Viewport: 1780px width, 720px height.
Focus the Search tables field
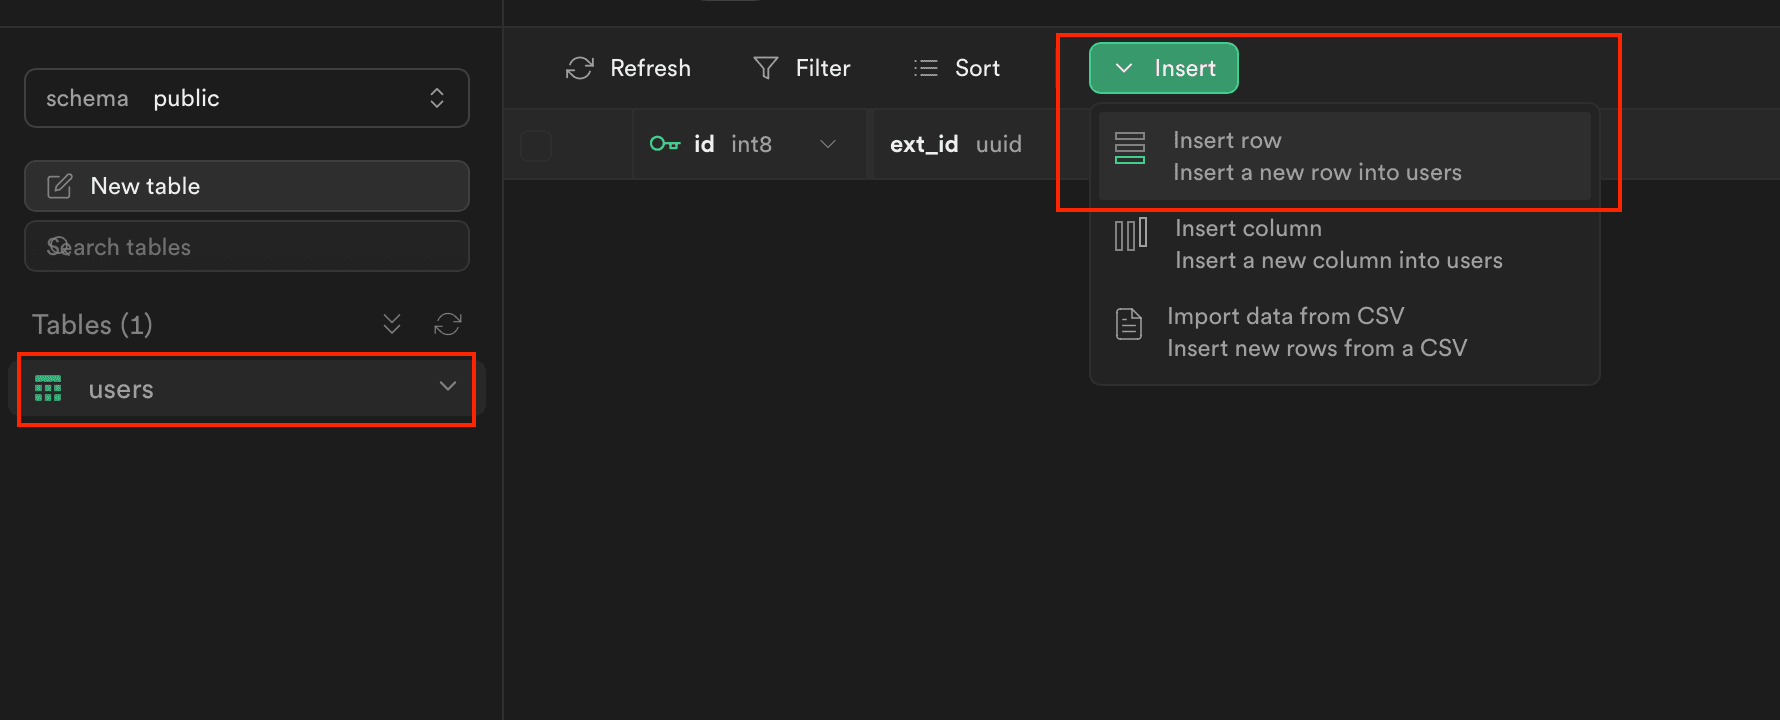click(247, 246)
